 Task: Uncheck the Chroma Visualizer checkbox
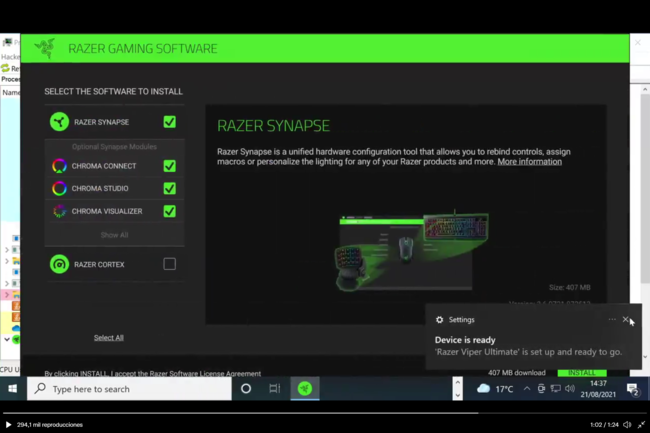click(x=170, y=211)
